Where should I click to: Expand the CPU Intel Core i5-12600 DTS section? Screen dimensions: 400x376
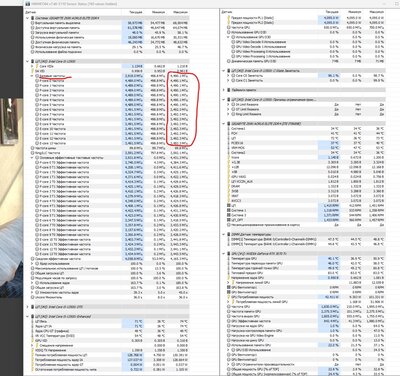click(28, 307)
